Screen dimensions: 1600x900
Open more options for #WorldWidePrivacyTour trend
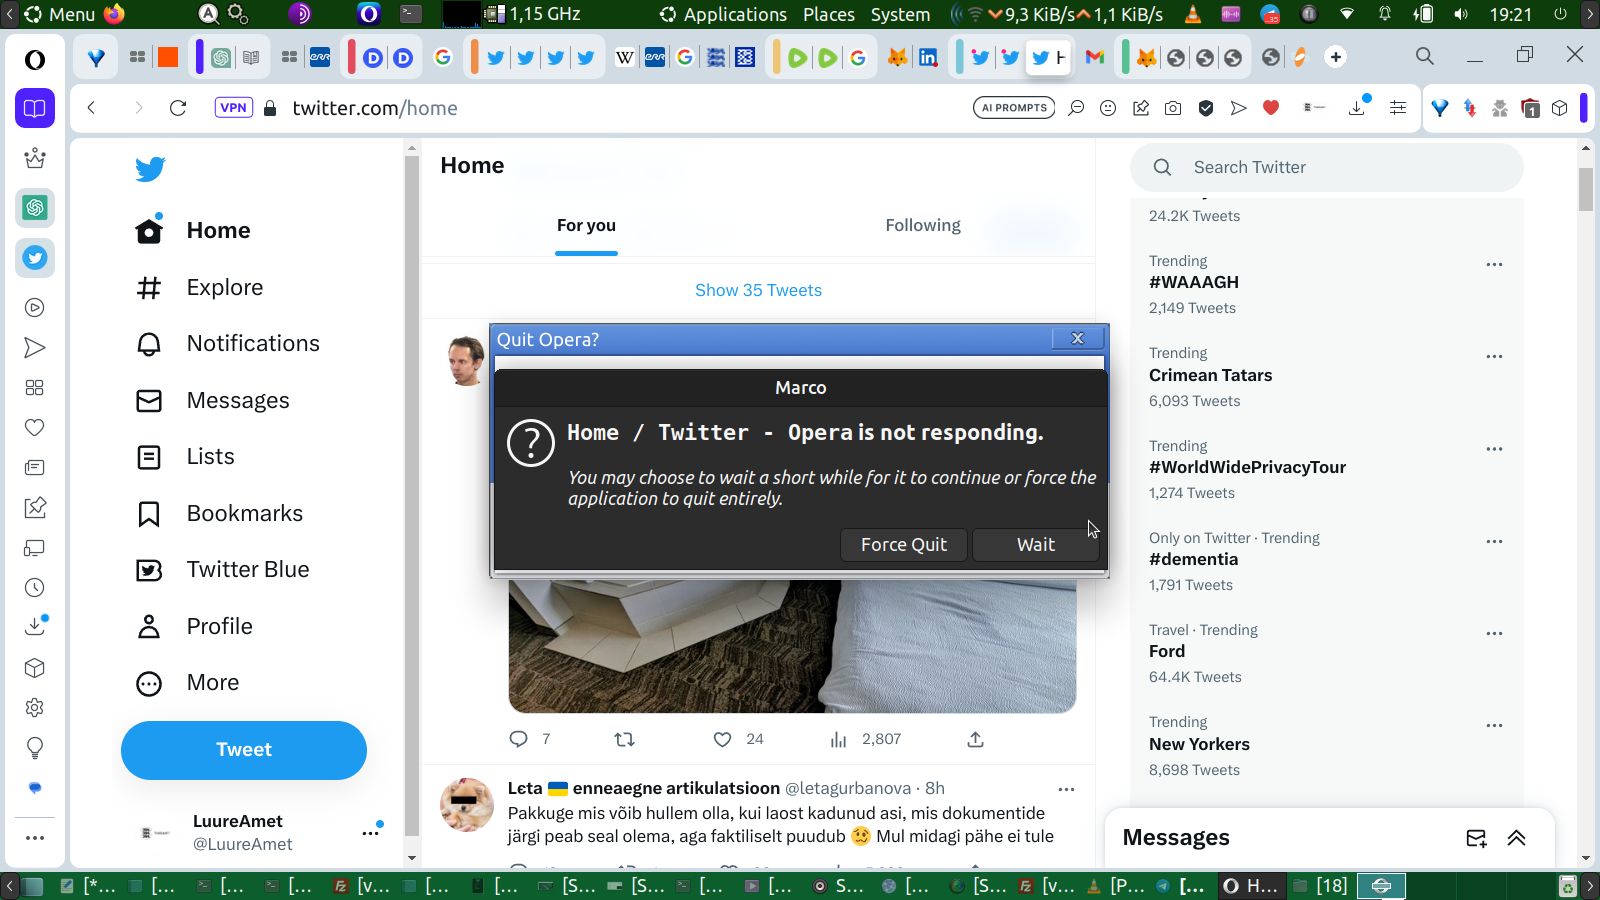[x=1494, y=449]
